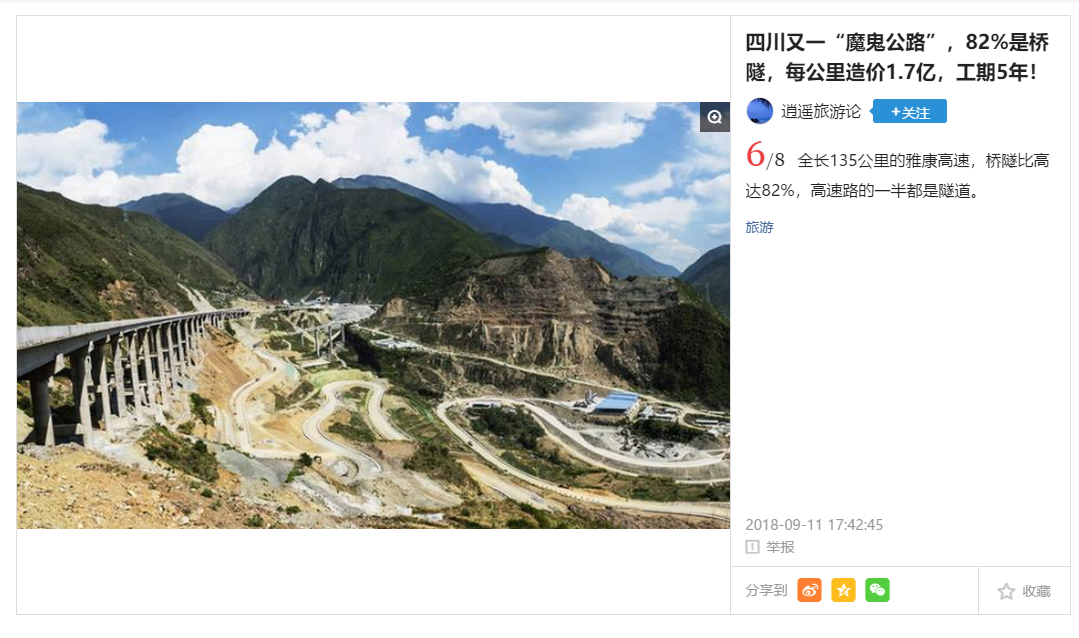This screenshot has height=638, width=1079.
Task: Click the magnifier zoom icon on photo
Action: click(x=715, y=117)
